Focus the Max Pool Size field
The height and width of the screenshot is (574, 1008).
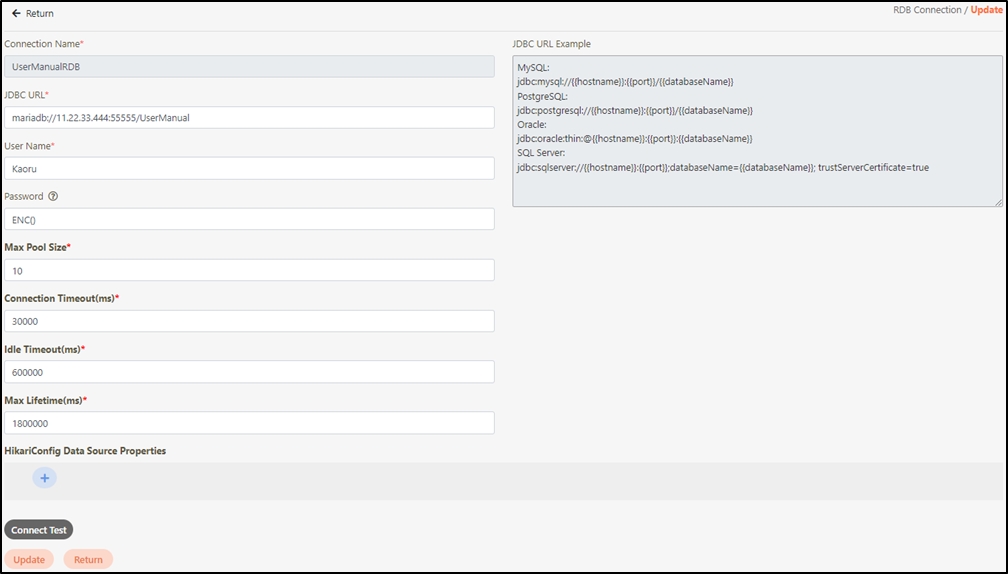(x=249, y=270)
